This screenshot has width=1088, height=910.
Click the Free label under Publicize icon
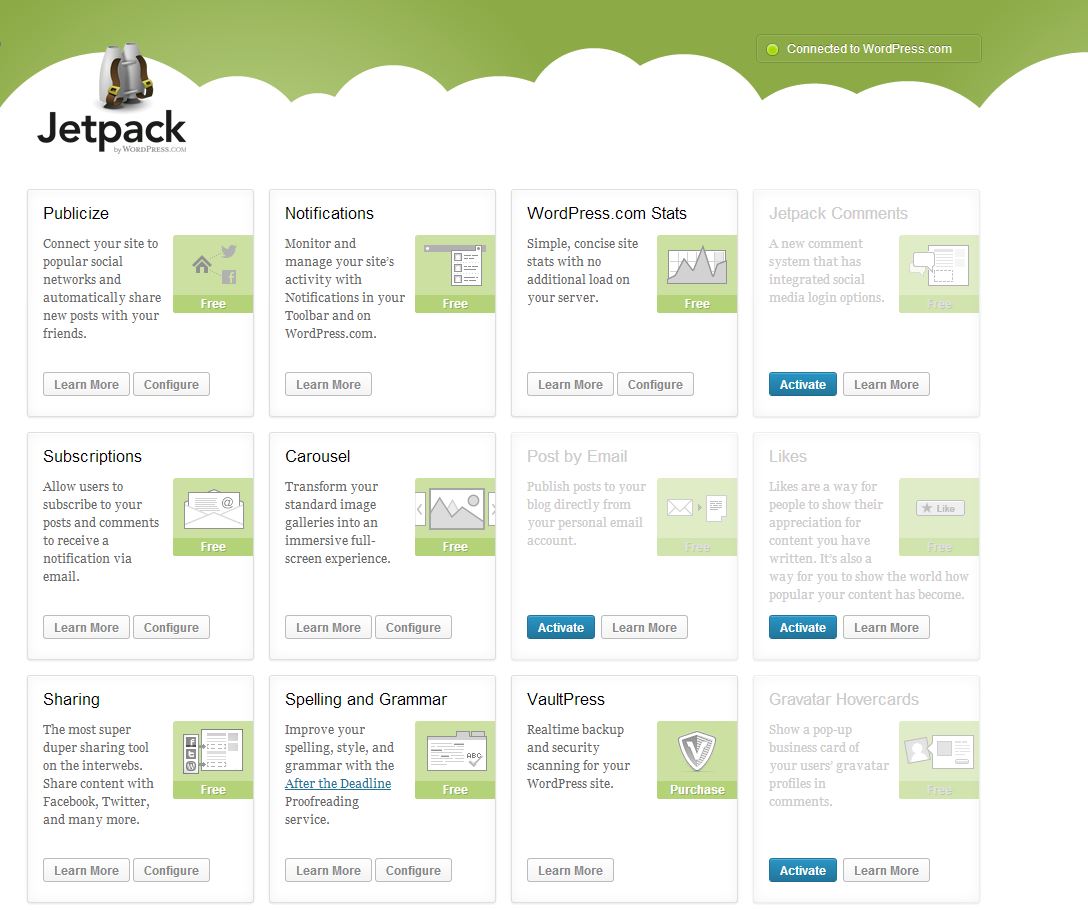click(213, 304)
